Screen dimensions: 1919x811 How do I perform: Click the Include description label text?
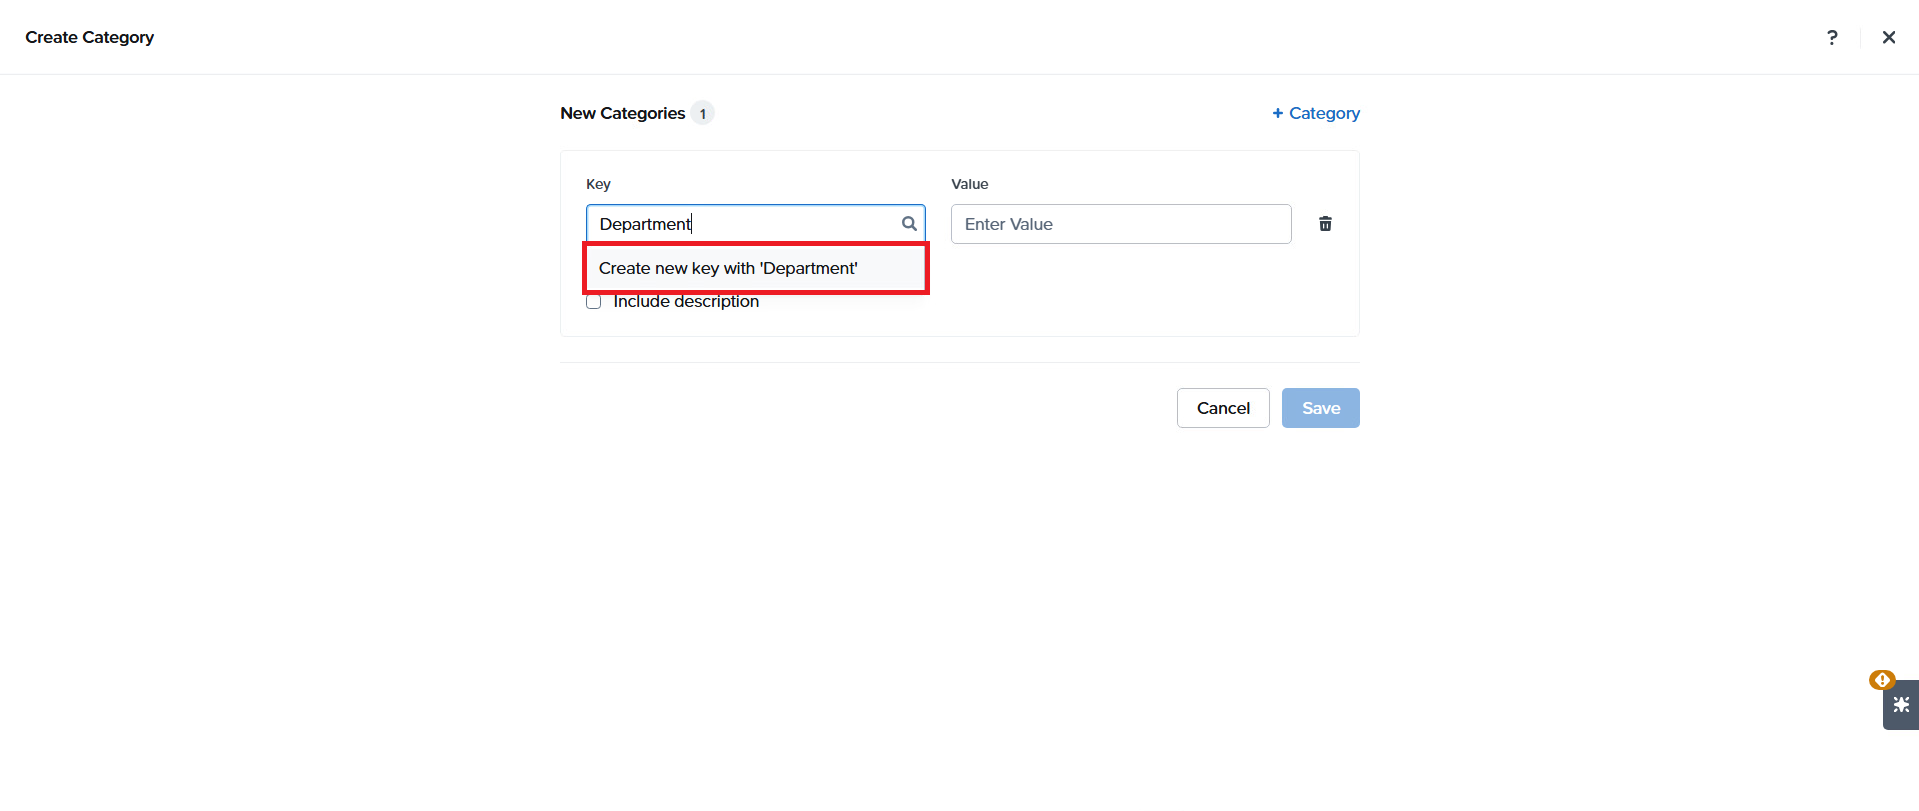click(x=686, y=301)
